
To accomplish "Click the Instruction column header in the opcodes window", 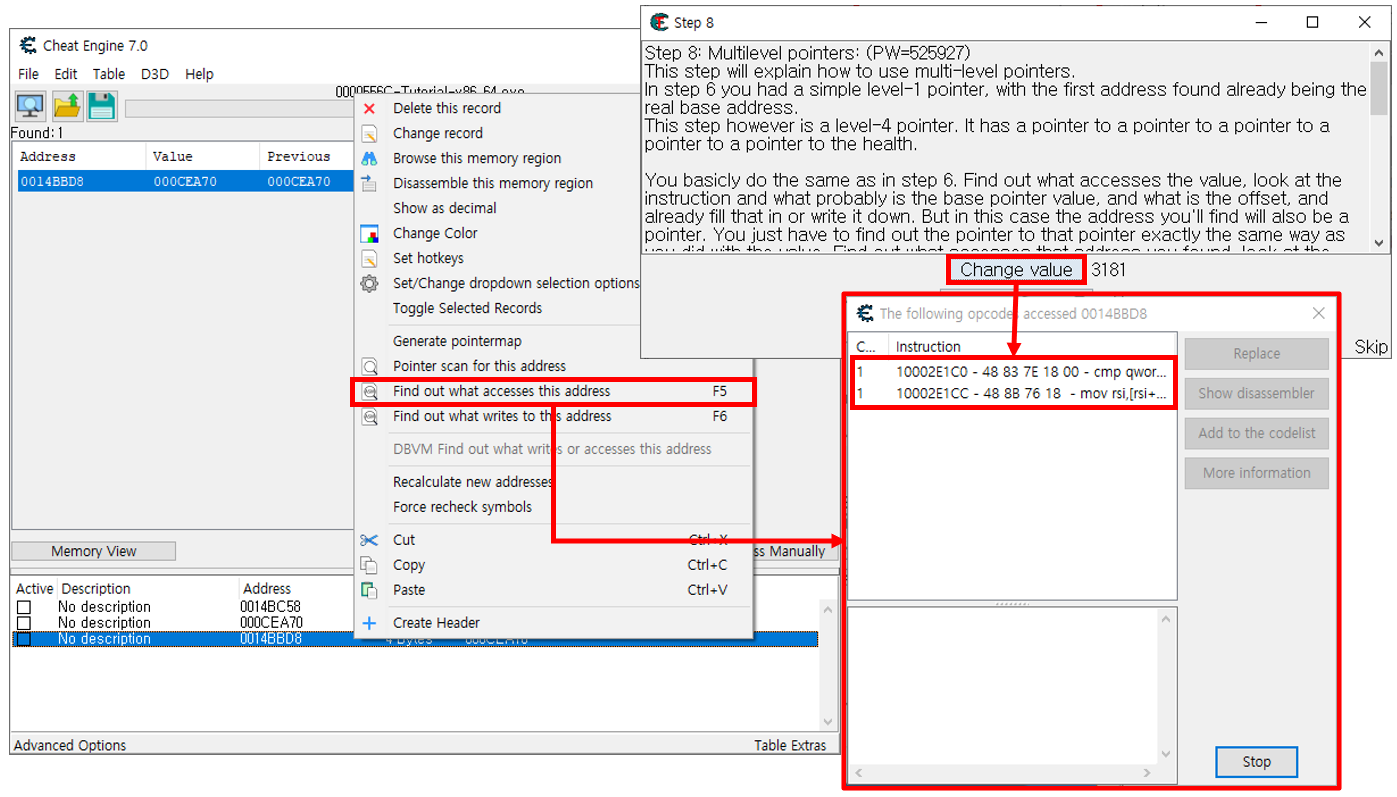I will 1032,346.
